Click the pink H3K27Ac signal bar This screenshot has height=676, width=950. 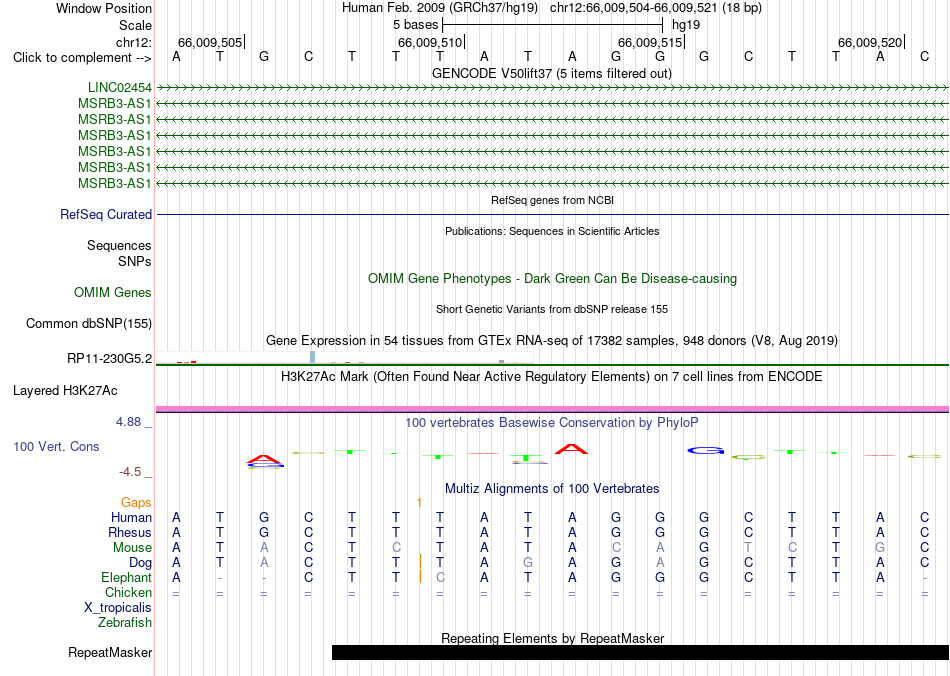(552, 409)
